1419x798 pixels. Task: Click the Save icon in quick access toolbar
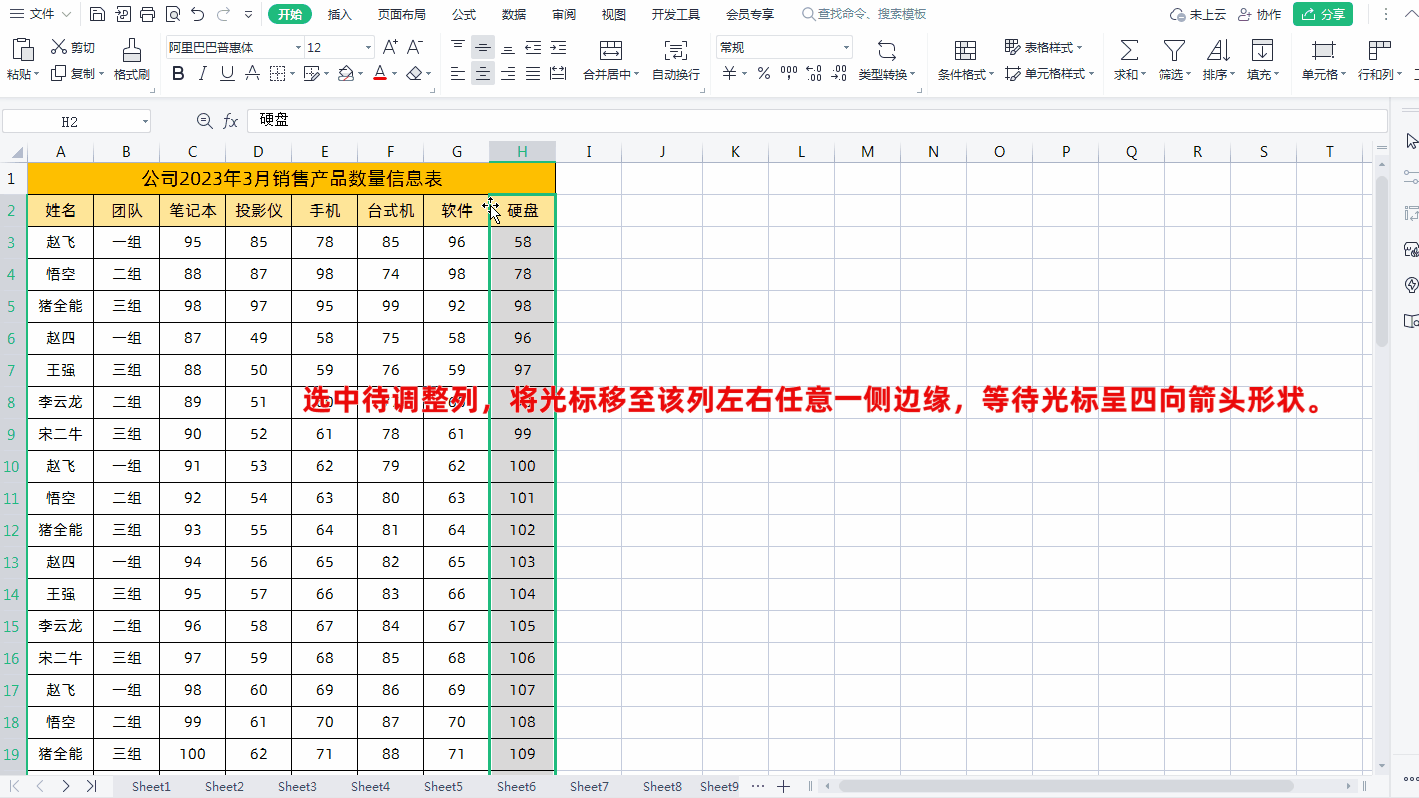coord(97,14)
